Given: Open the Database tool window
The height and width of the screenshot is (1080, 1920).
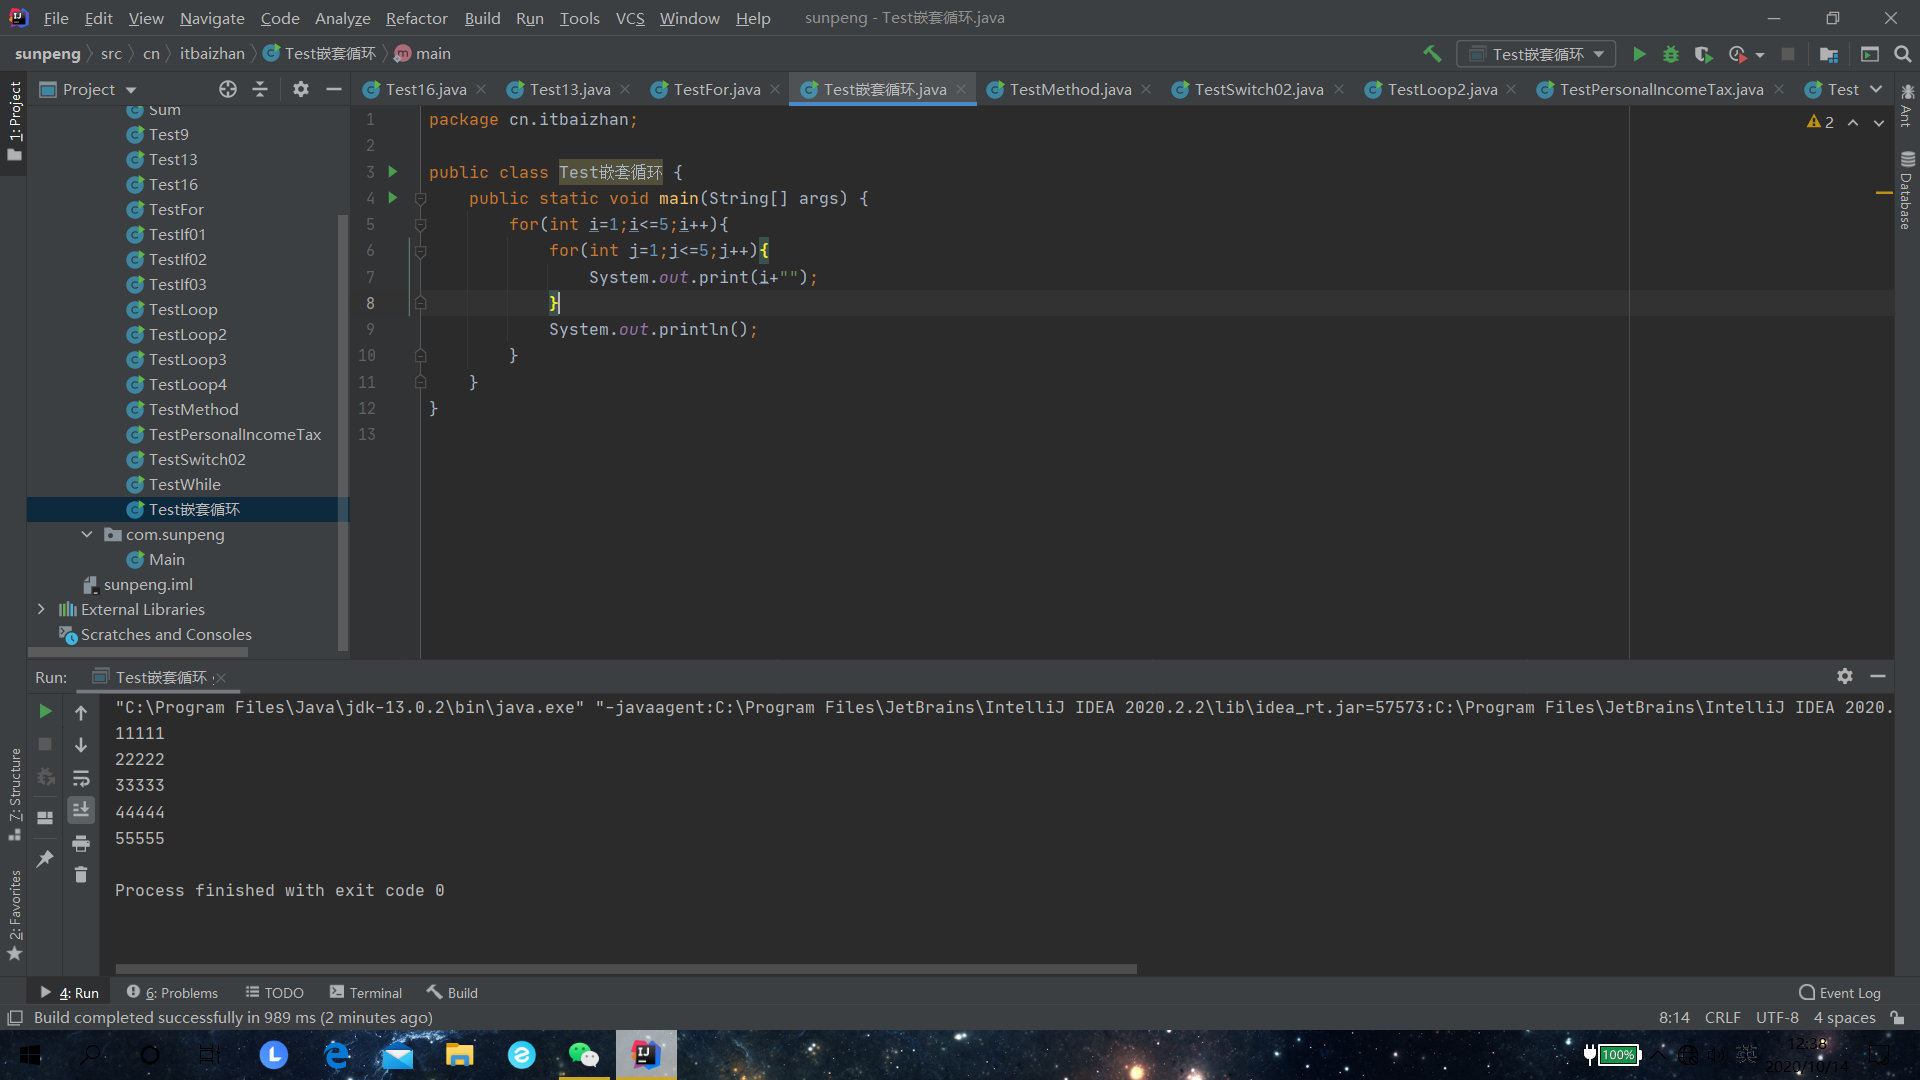Looking at the screenshot, I should click(x=1907, y=191).
